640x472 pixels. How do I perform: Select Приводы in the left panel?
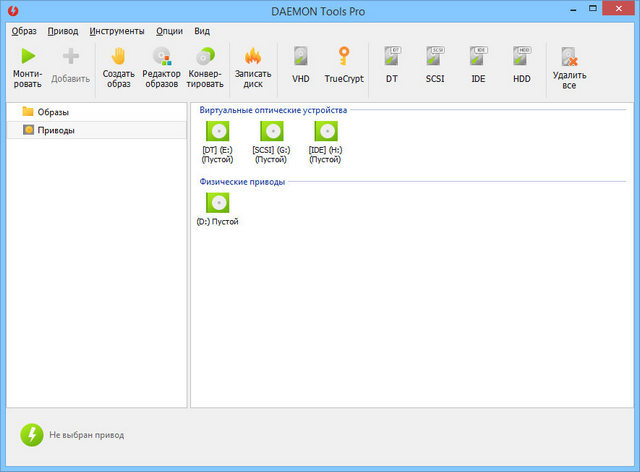(x=55, y=130)
